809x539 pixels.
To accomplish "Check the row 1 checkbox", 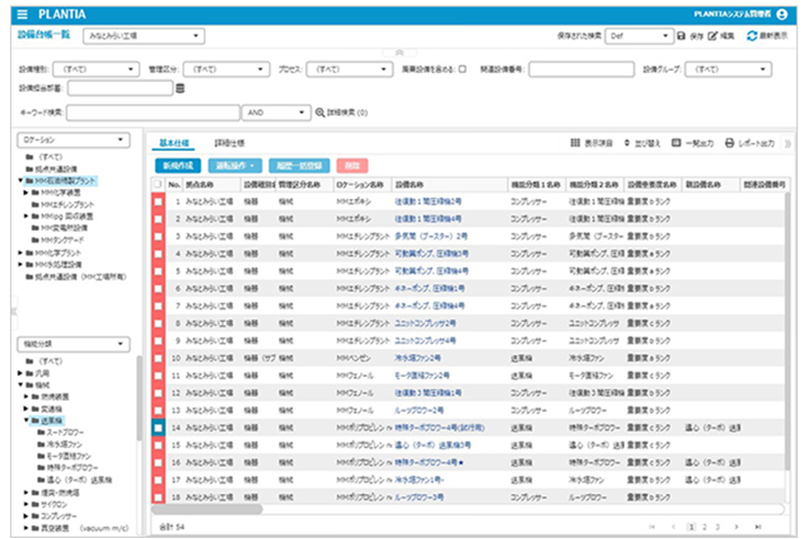I will coord(158,202).
